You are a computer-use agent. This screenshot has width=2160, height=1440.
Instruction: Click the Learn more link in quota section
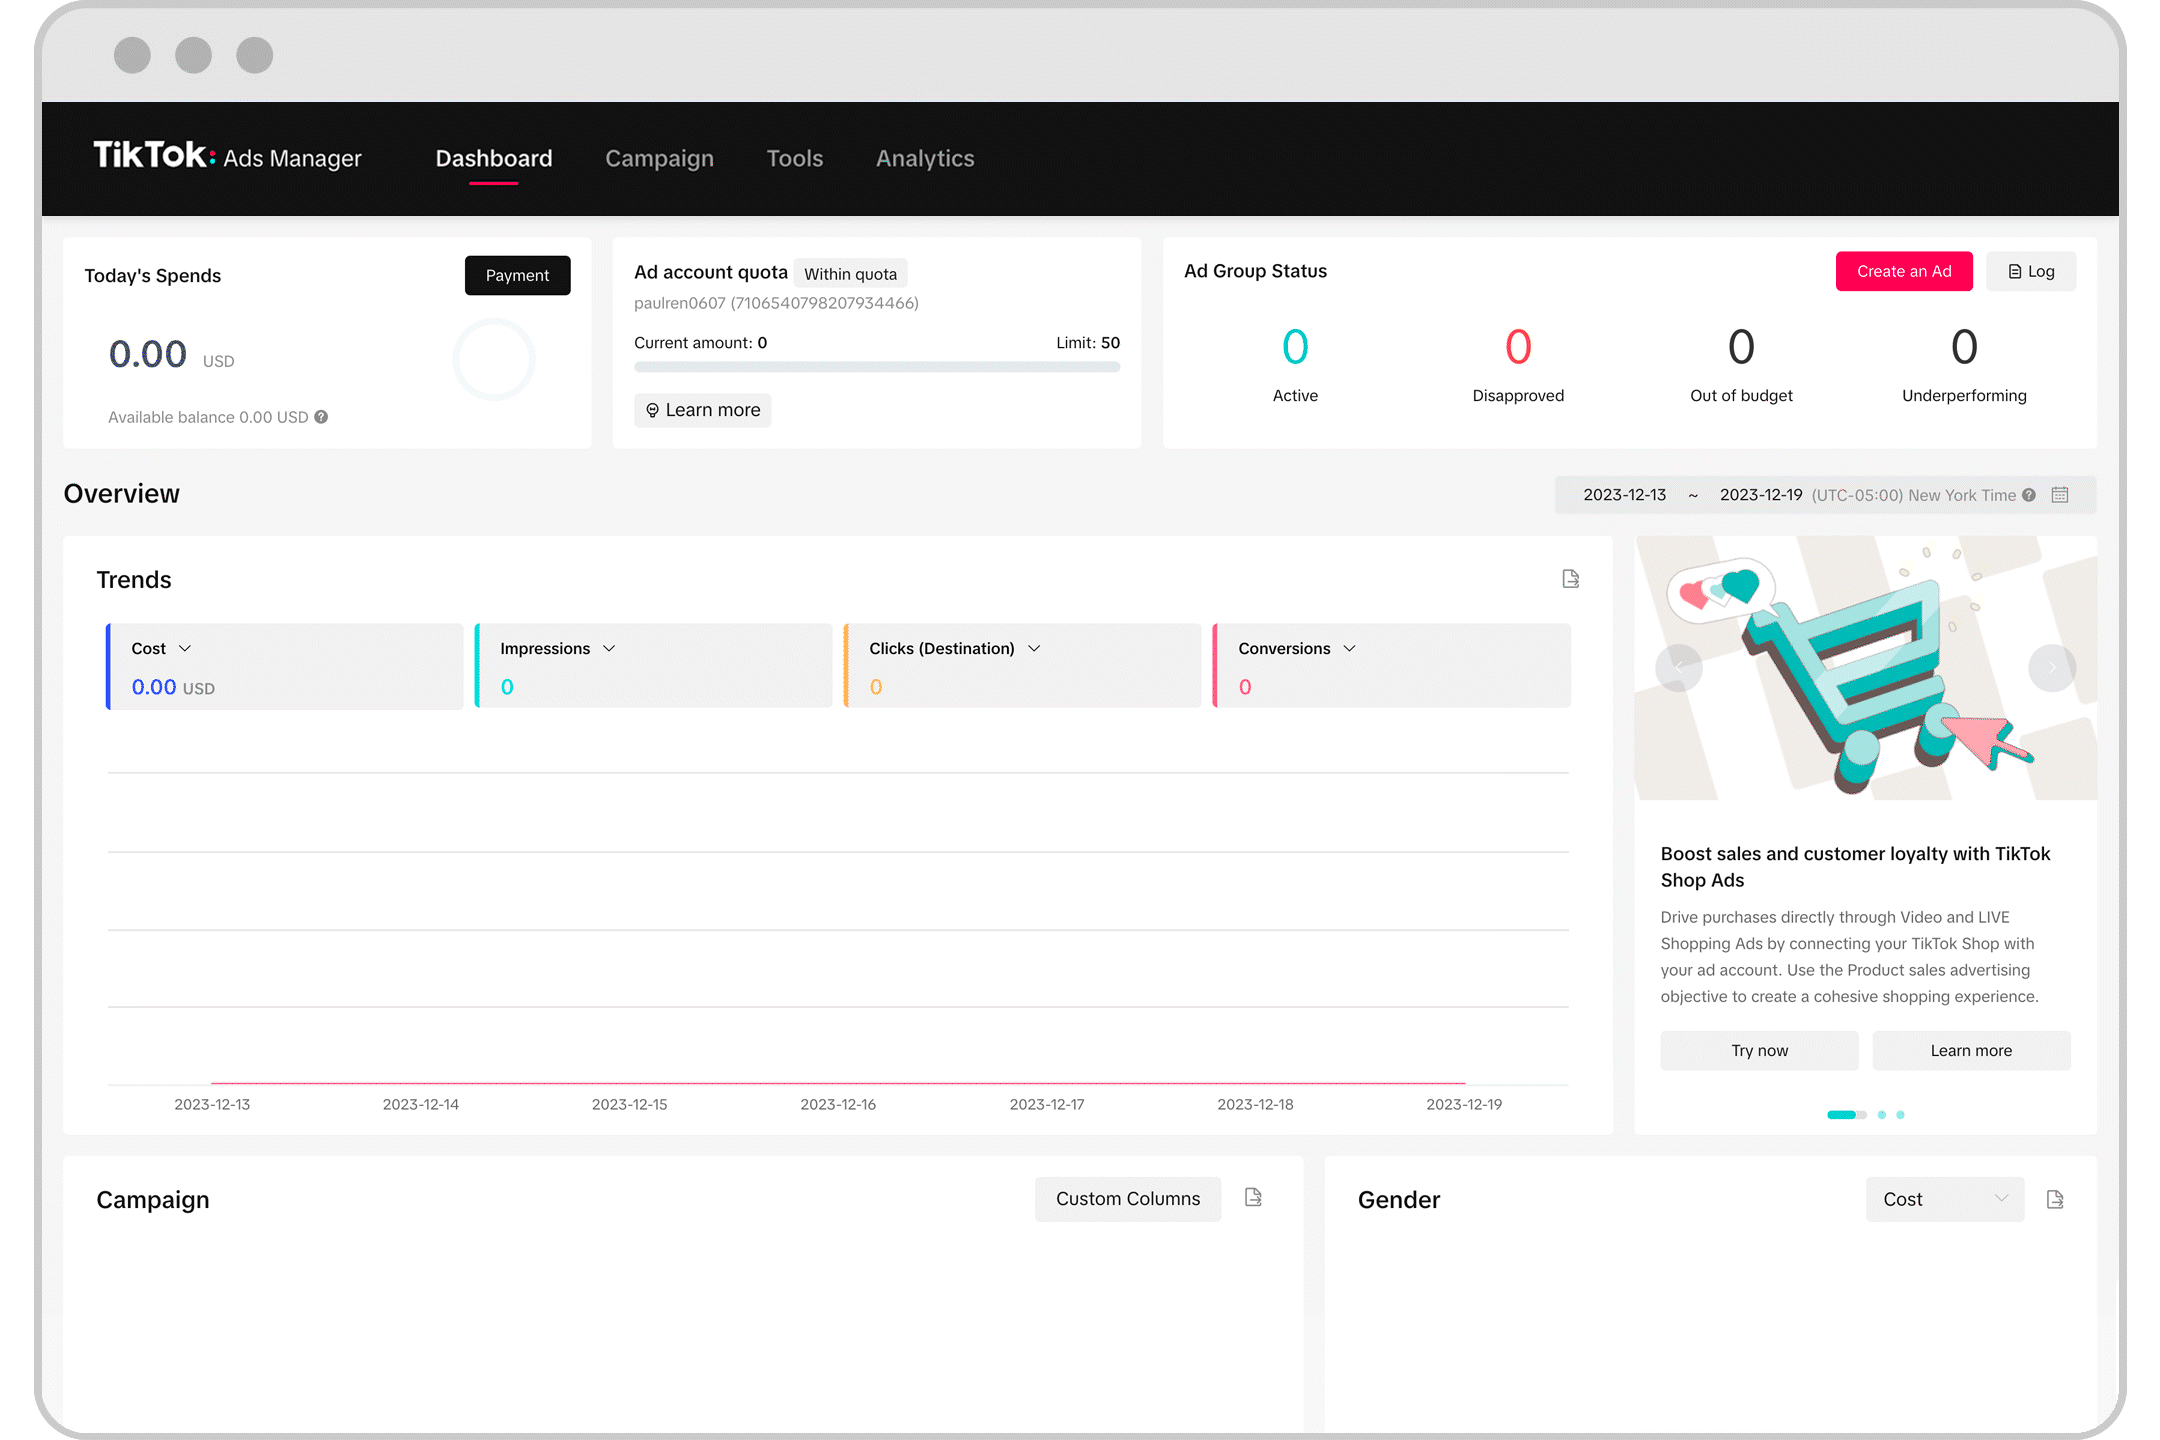(702, 410)
